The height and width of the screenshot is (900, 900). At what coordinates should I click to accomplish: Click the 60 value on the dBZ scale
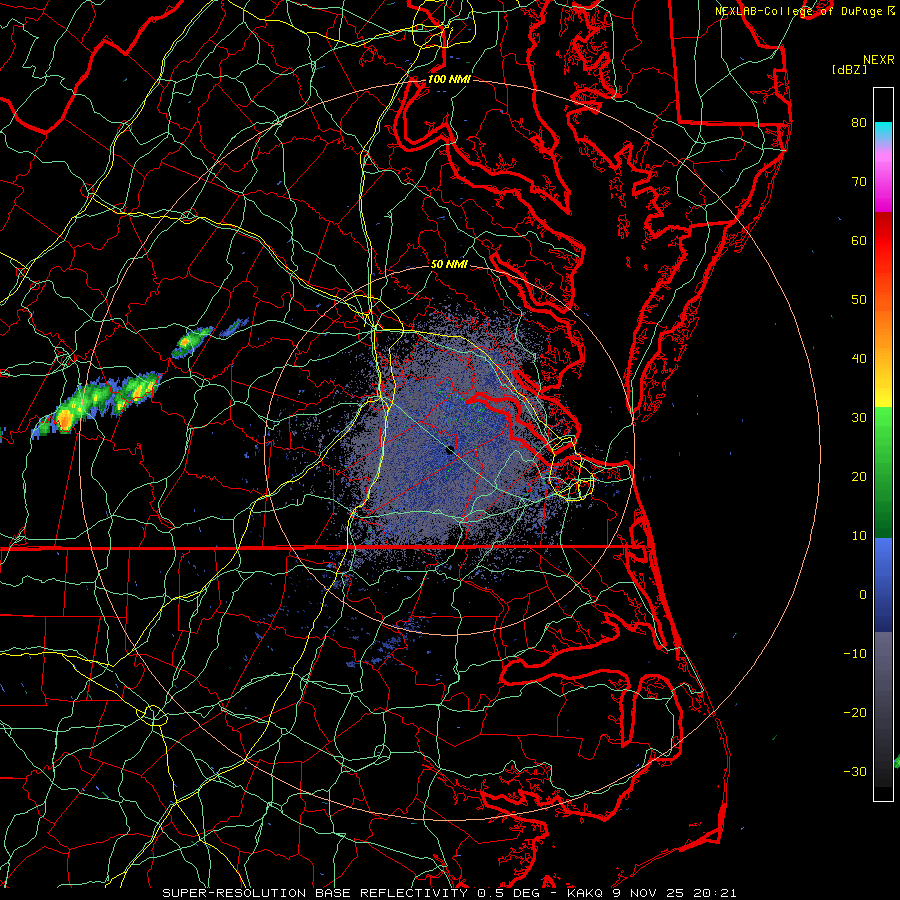[x=859, y=240]
